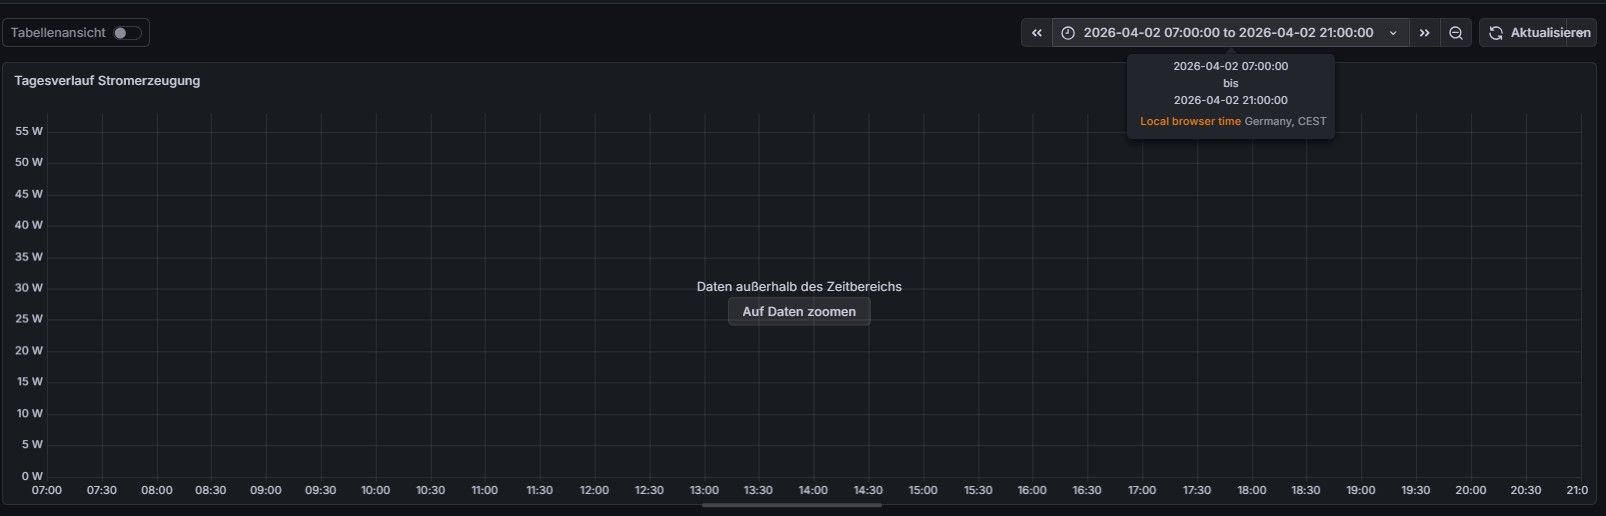Click the horizontal scrollbar at the bottom
Screen dimensions: 1606x516
tap(791, 505)
